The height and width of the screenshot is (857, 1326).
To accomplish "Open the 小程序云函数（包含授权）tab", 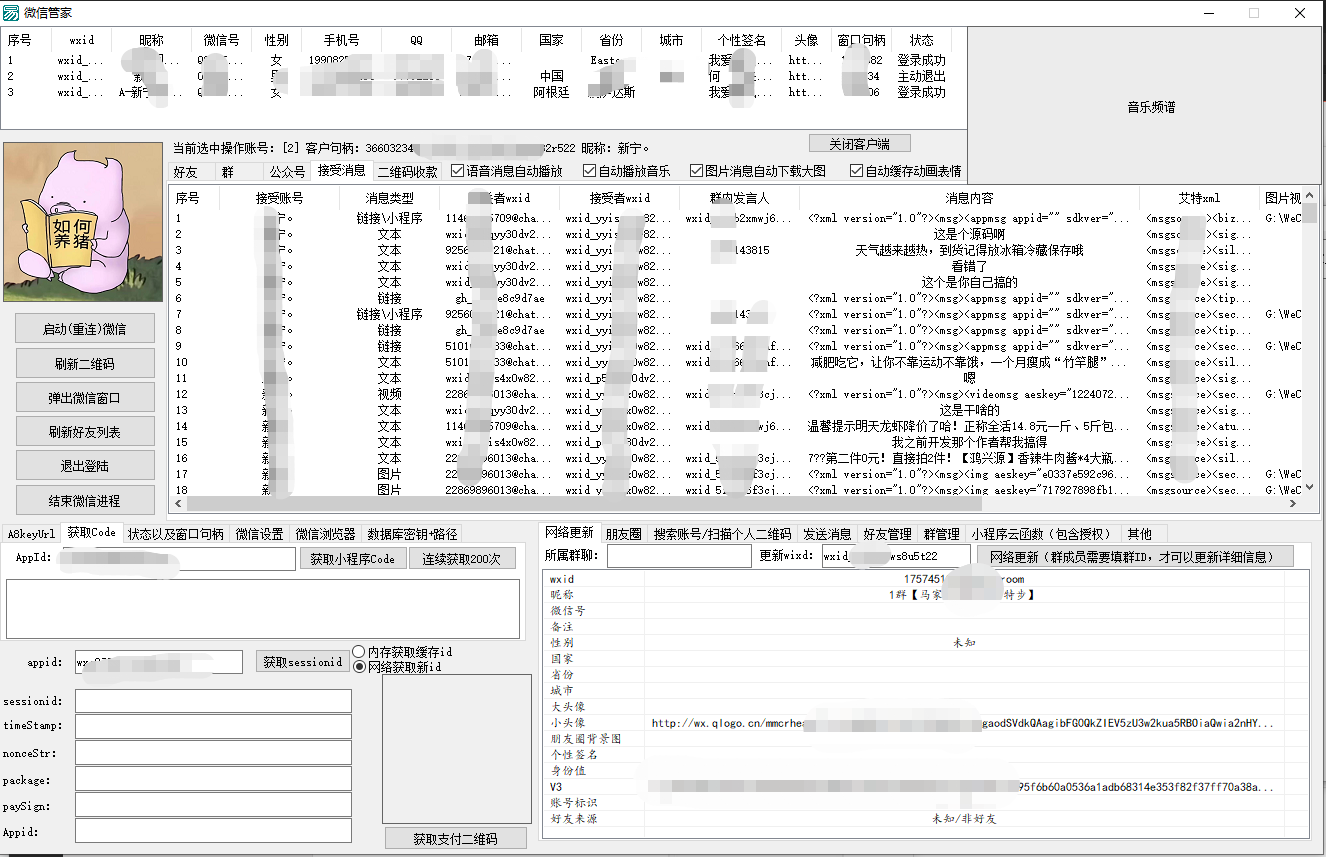I will (x=1041, y=534).
